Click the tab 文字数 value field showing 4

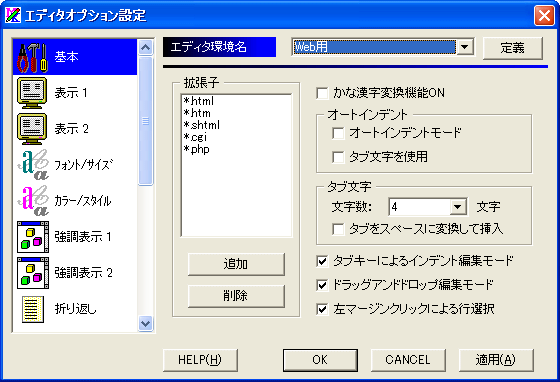[419, 207]
